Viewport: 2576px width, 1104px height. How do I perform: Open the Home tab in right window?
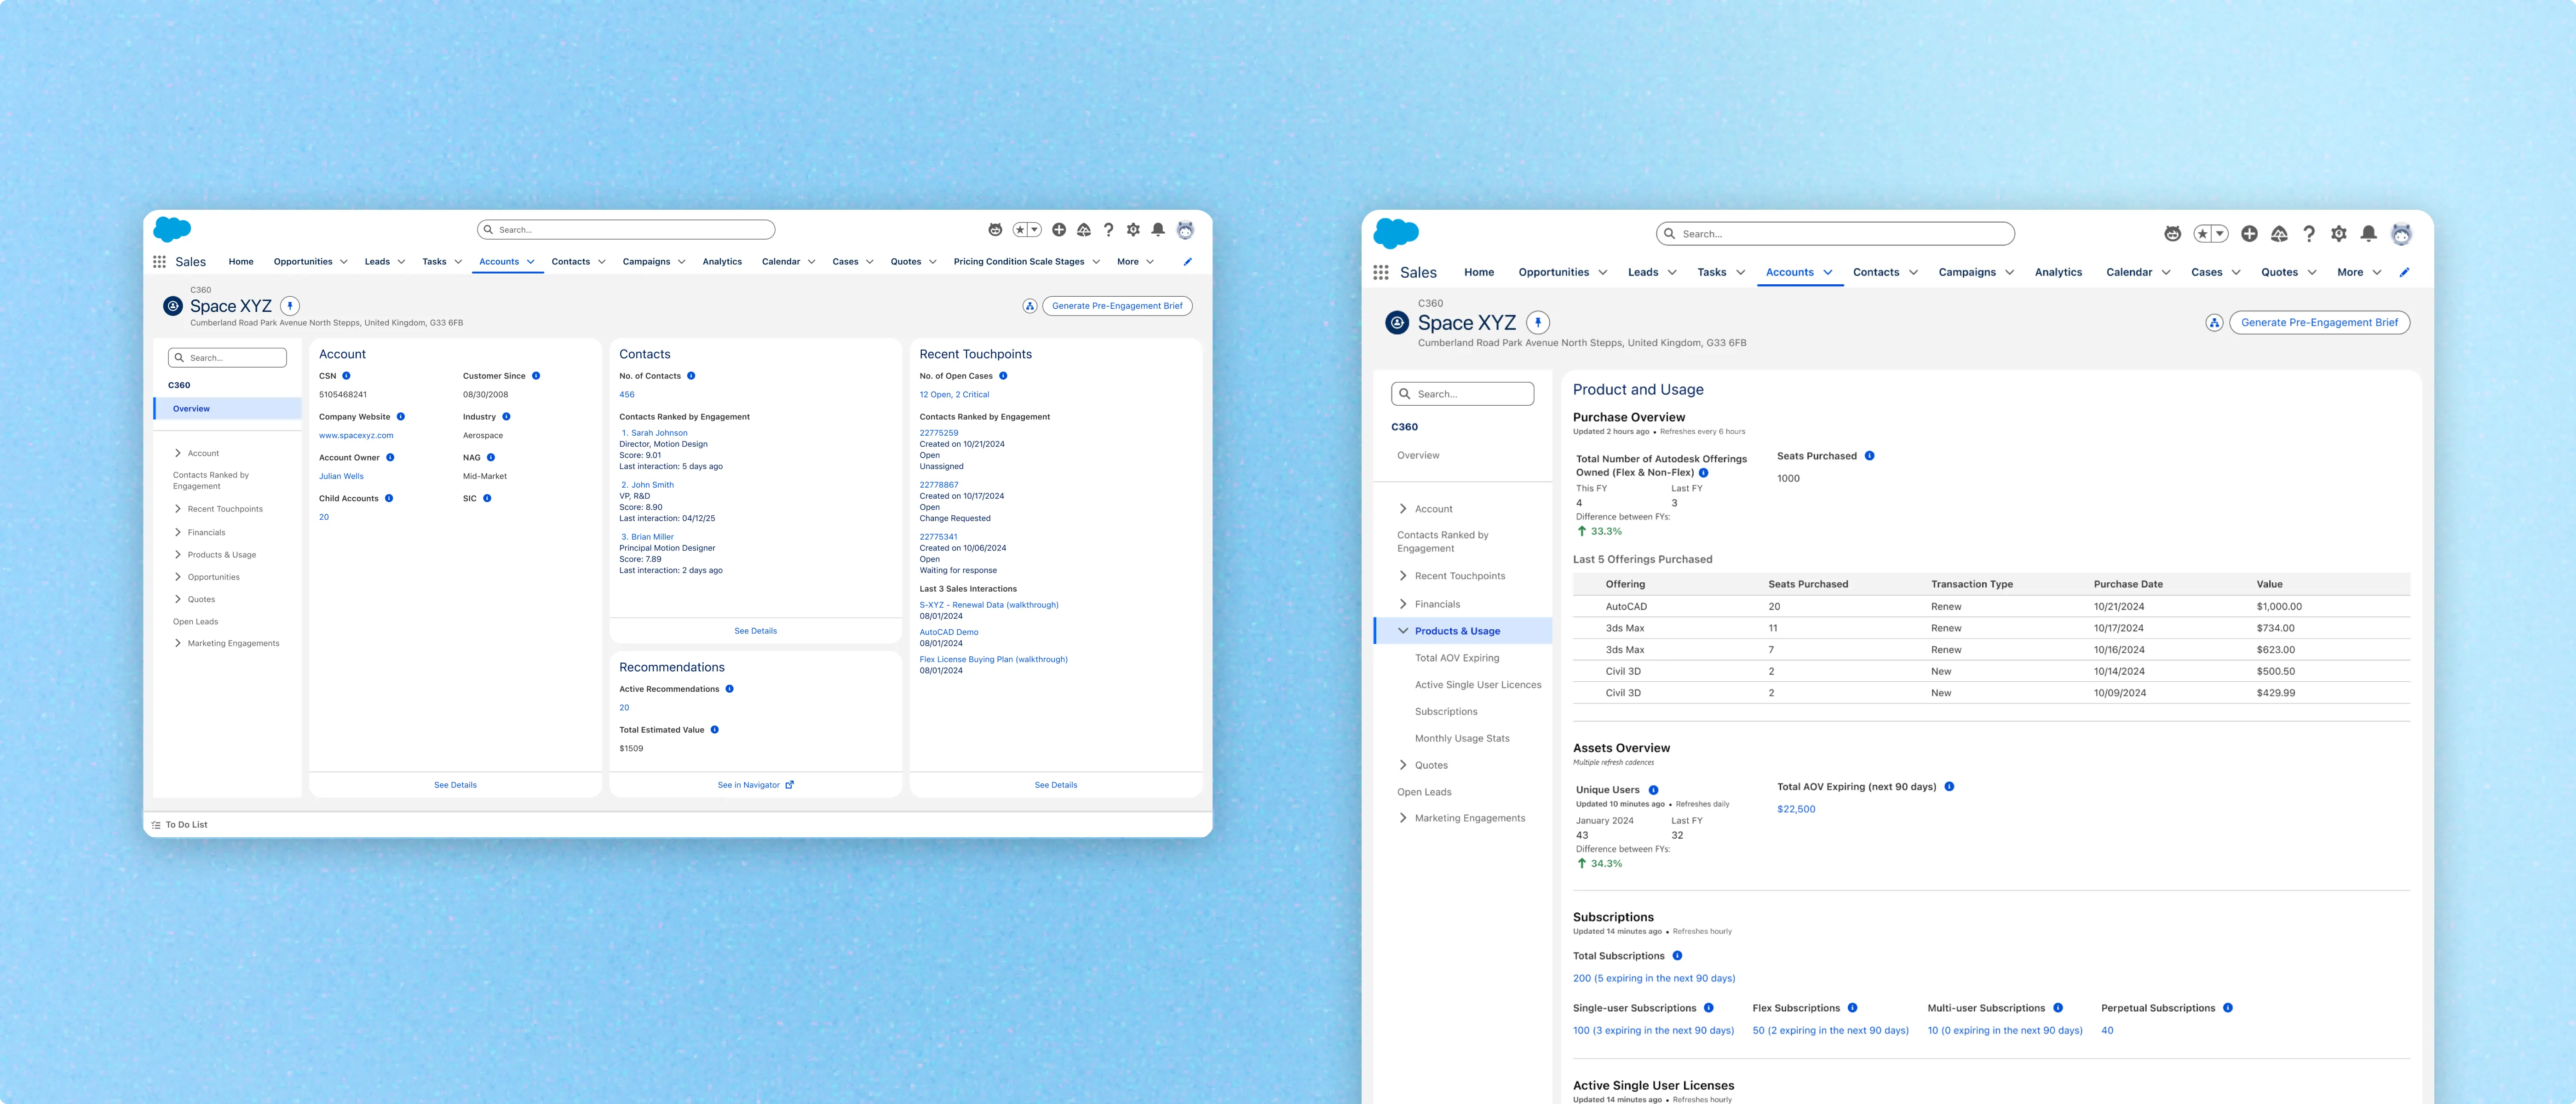point(1479,272)
